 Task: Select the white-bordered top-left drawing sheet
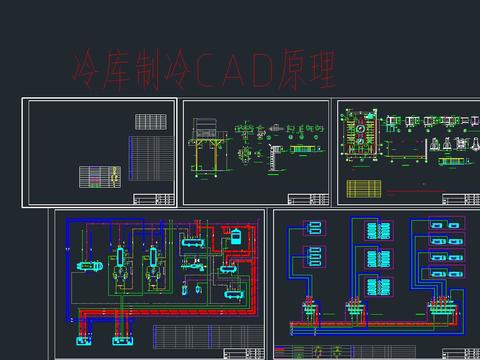tap(99, 153)
